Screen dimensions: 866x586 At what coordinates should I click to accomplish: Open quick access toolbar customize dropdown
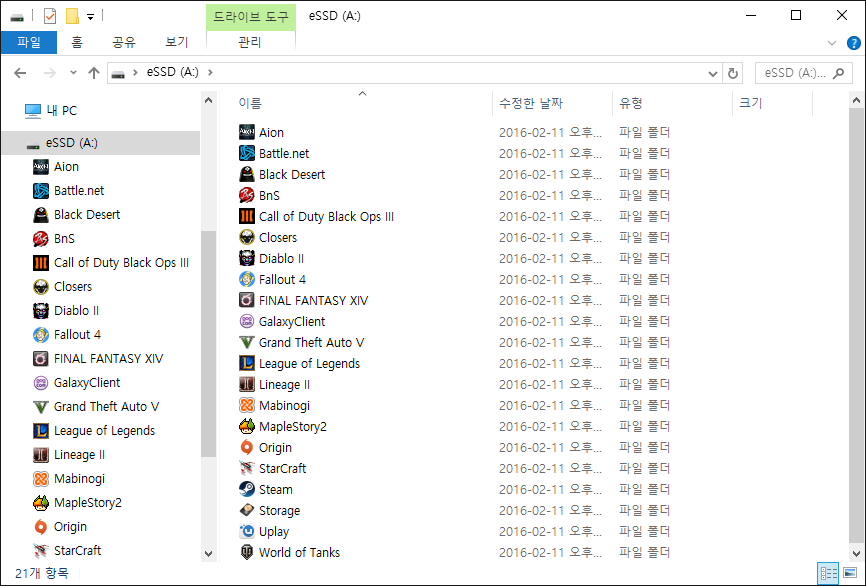click(90, 17)
